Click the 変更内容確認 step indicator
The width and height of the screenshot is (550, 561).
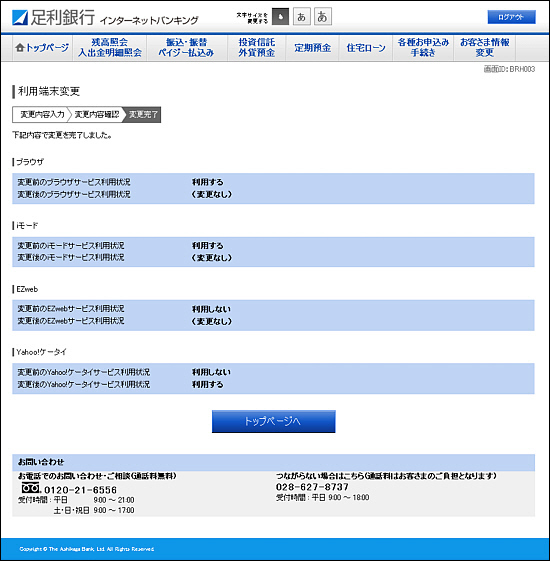point(97,114)
